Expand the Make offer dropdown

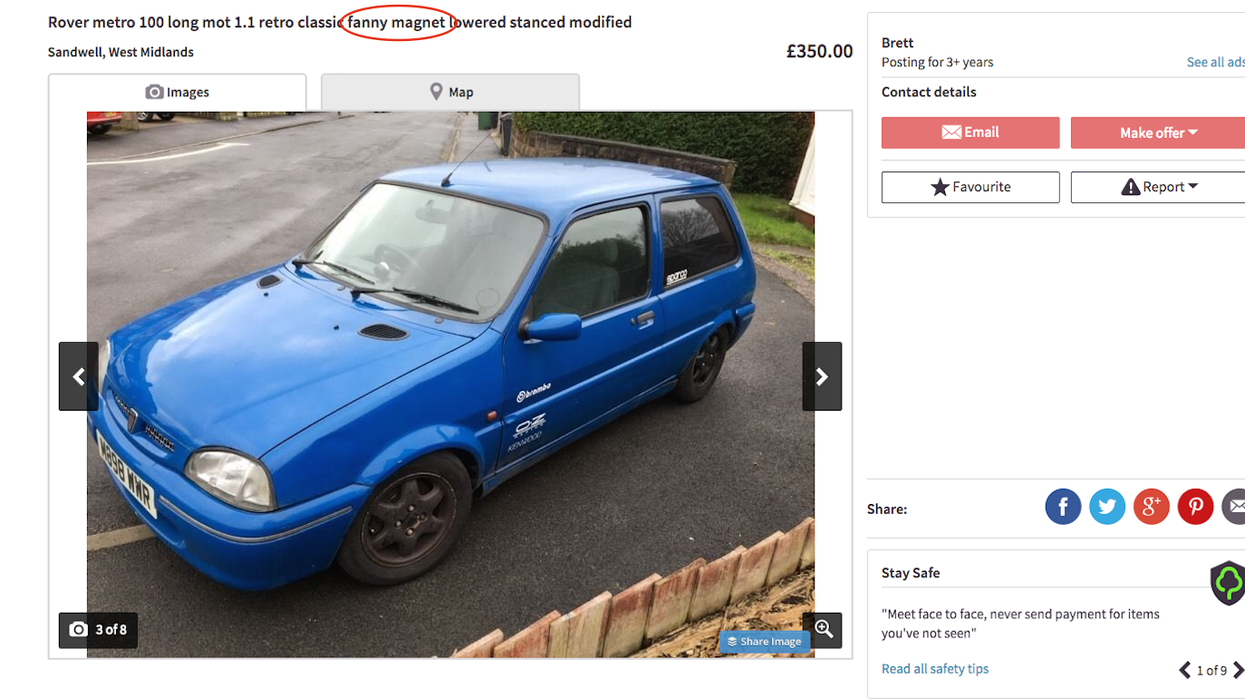[x=1158, y=133]
